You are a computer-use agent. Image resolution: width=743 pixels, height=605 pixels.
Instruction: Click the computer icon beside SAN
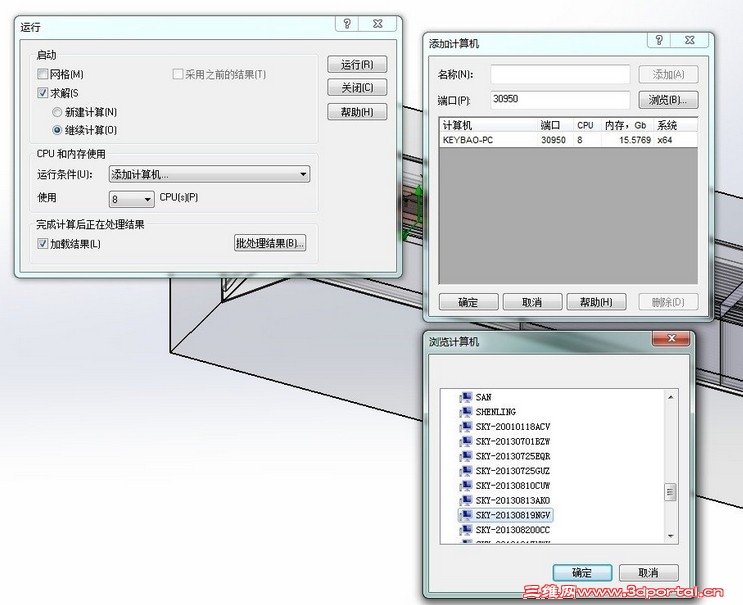point(466,397)
